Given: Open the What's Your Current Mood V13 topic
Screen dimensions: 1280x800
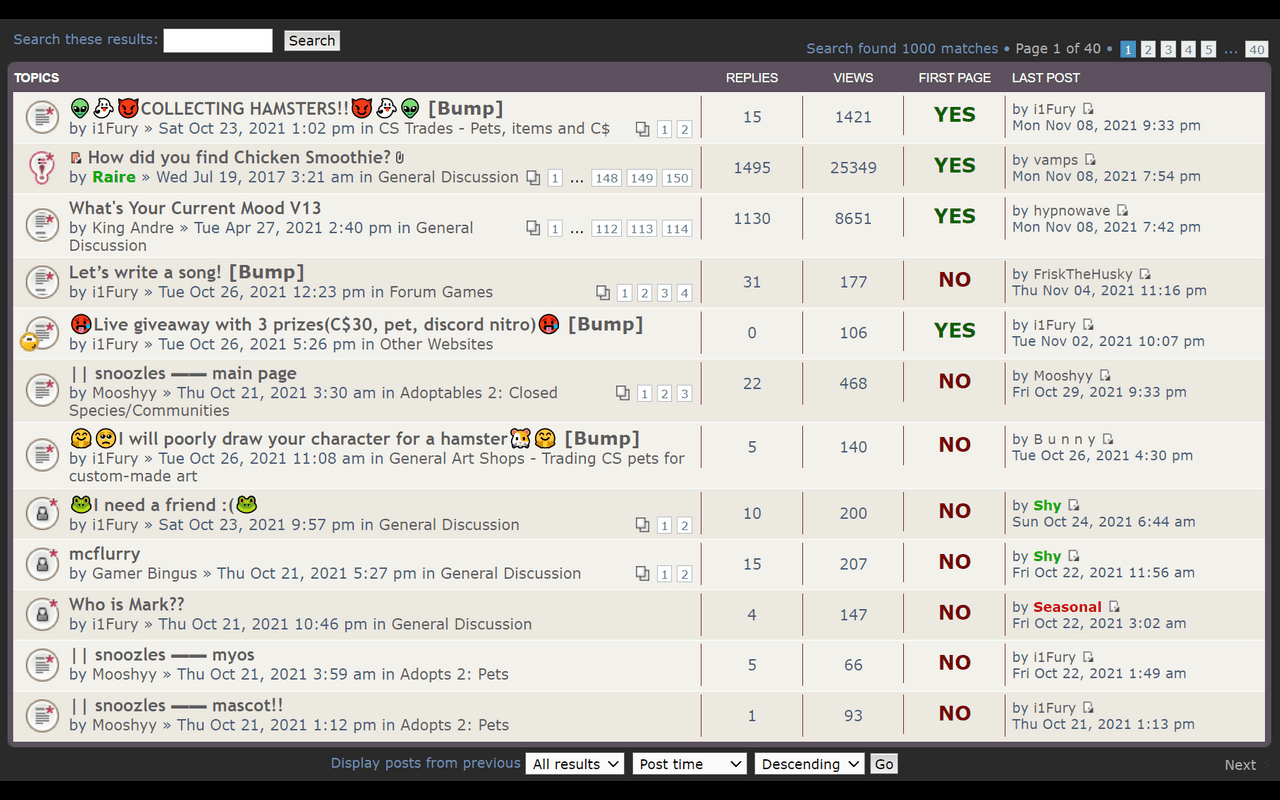Looking at the screenshot, I should [x=195, y=208].
